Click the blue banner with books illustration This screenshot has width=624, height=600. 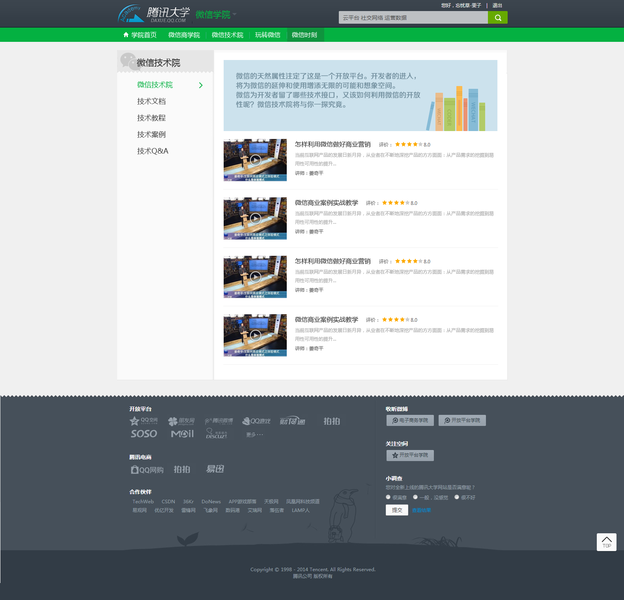coord(360,95)
